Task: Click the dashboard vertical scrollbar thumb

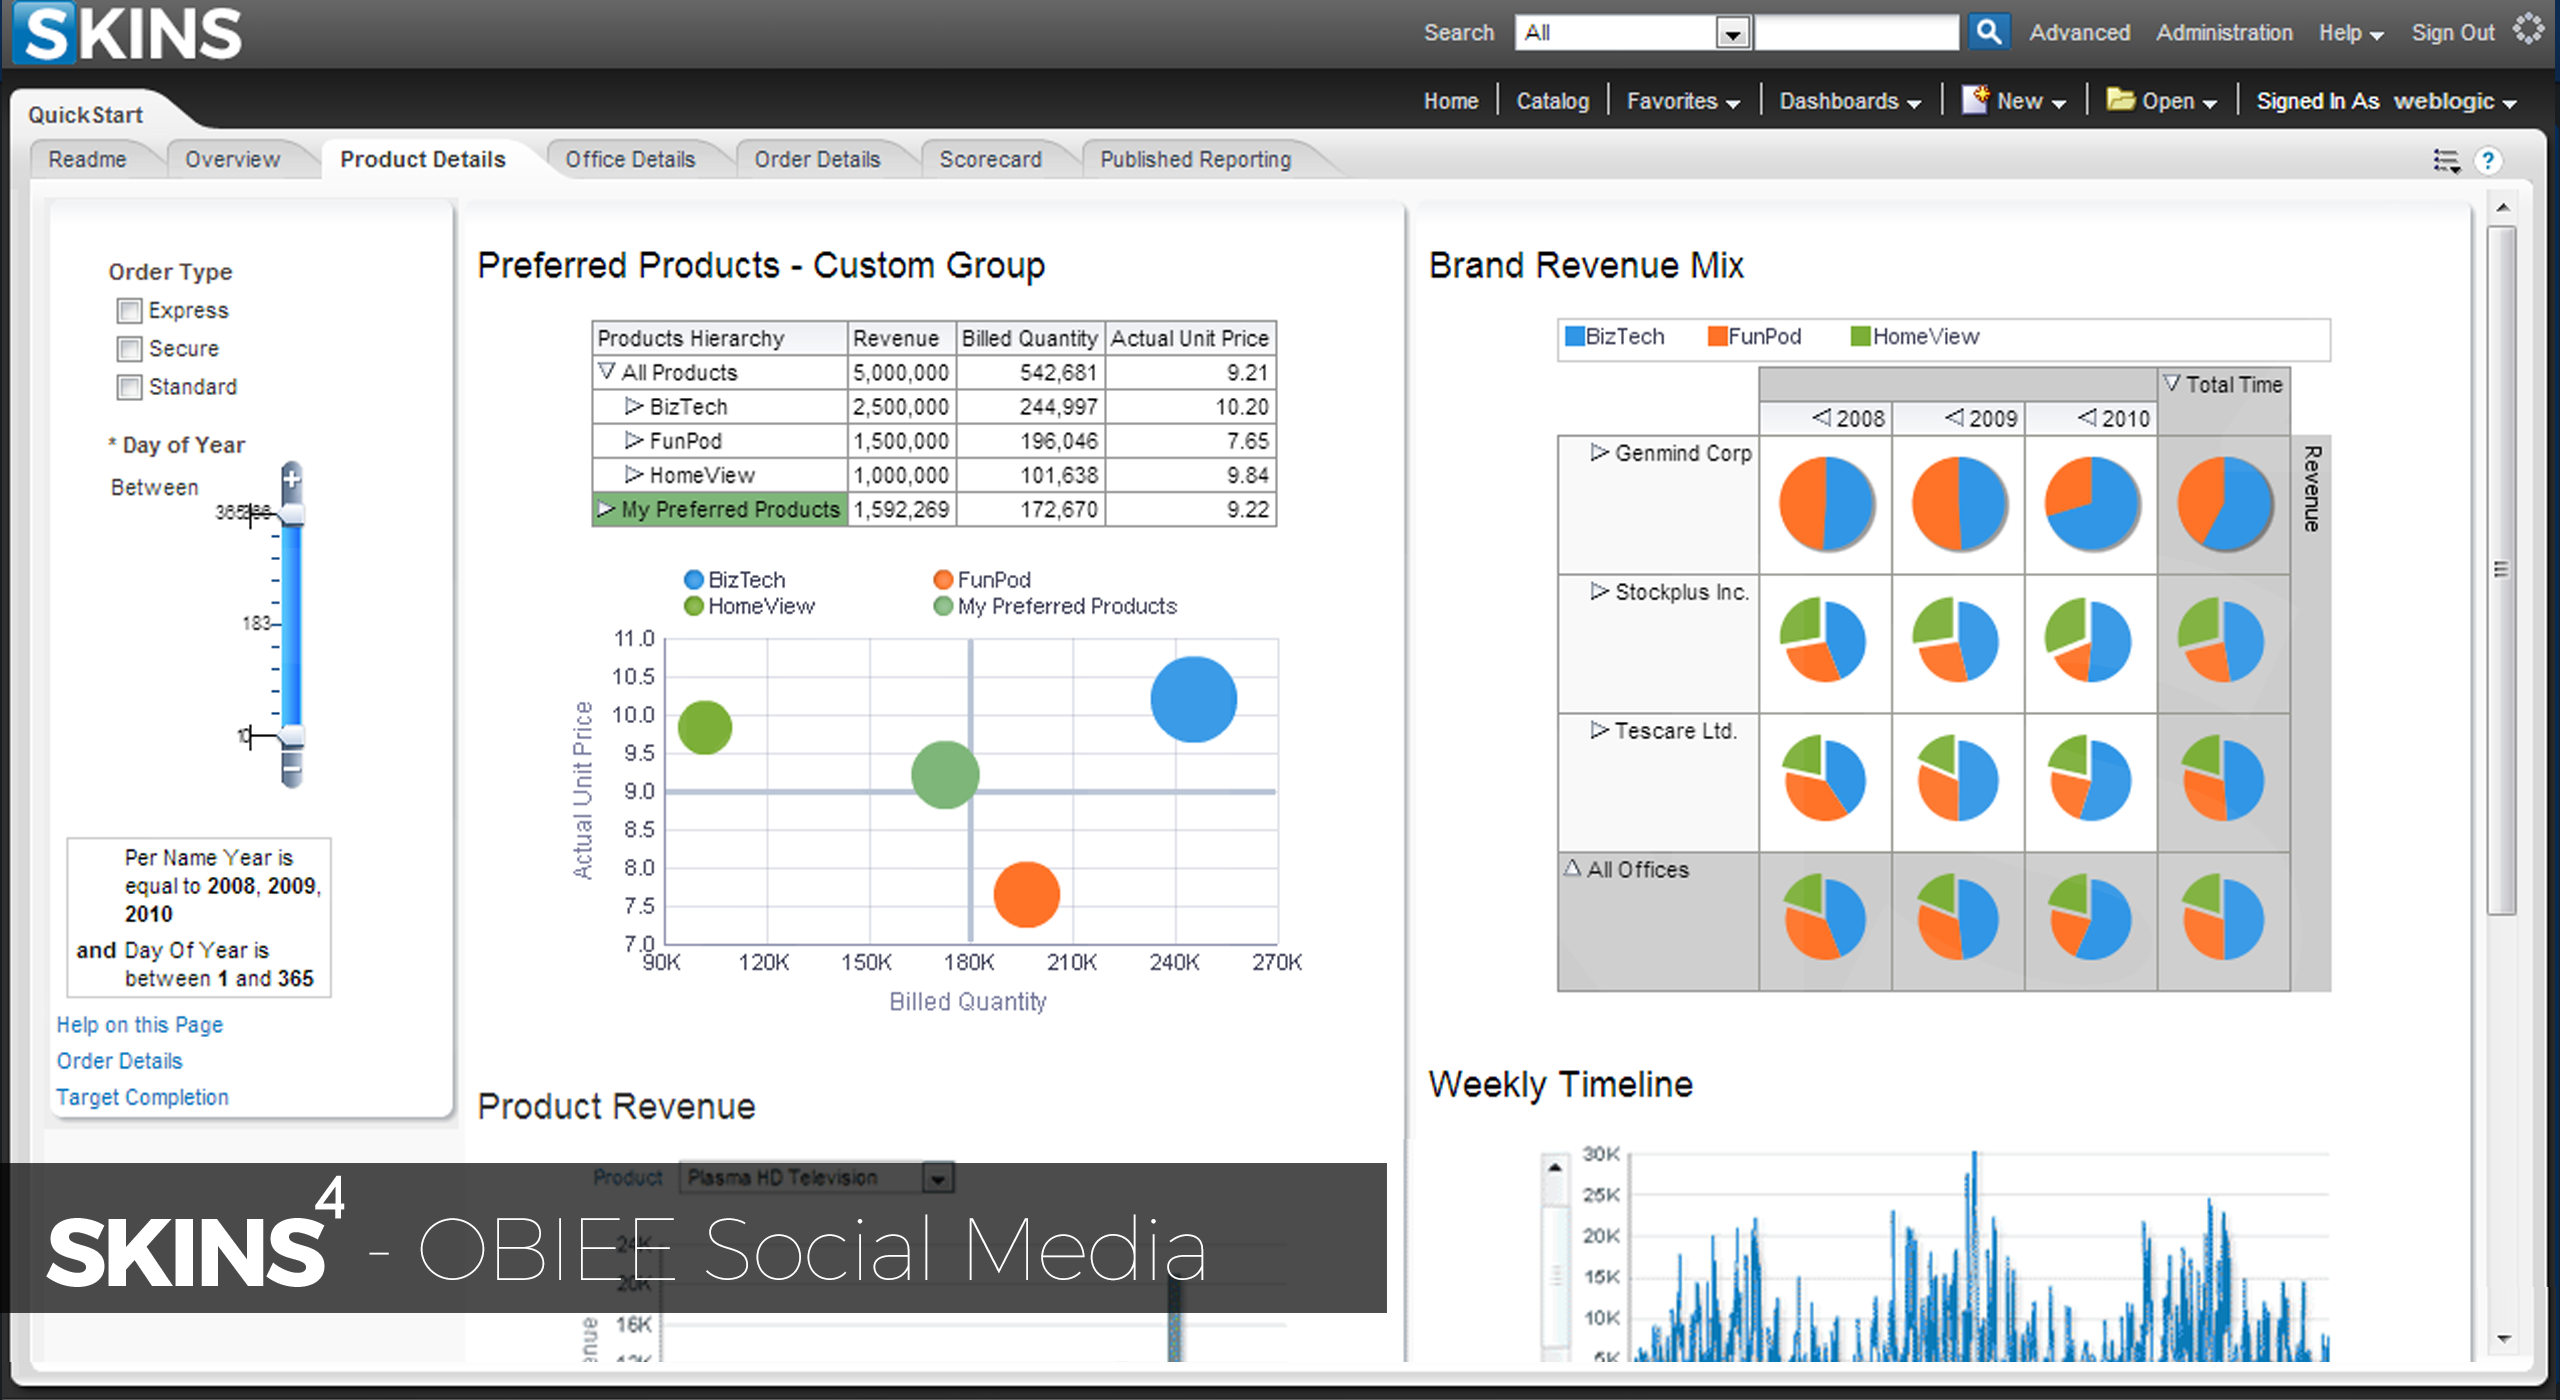Action: coord(2502,569)
